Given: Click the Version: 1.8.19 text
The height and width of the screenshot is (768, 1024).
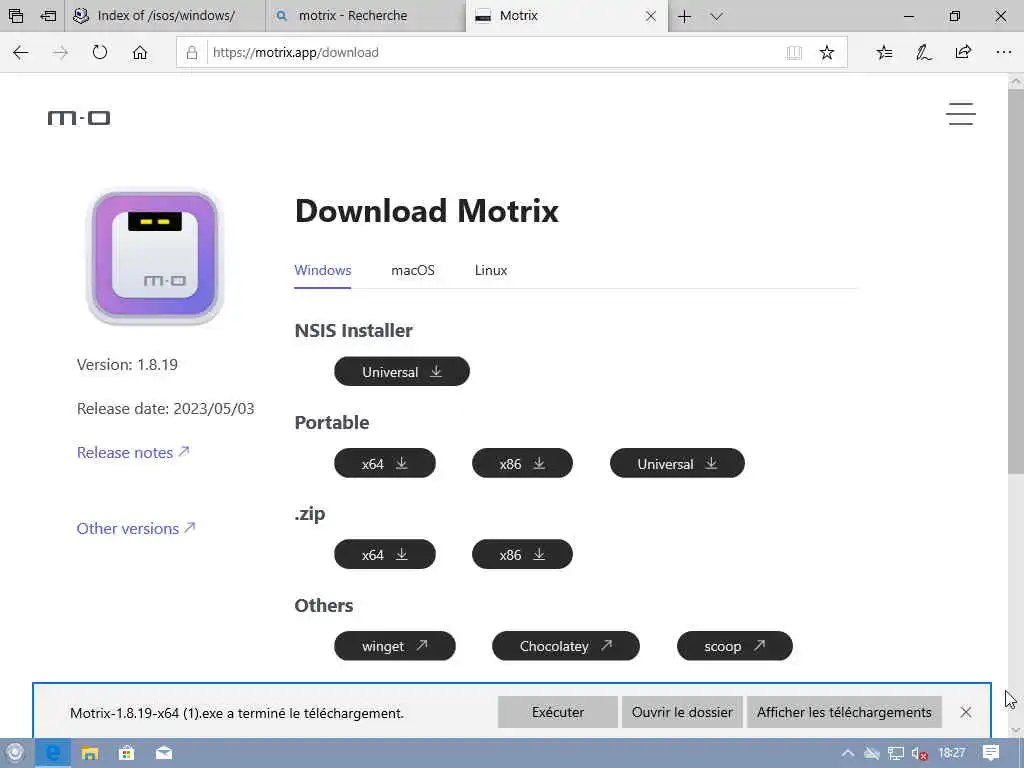Looking at the screenshot, I should pos(127,364).
